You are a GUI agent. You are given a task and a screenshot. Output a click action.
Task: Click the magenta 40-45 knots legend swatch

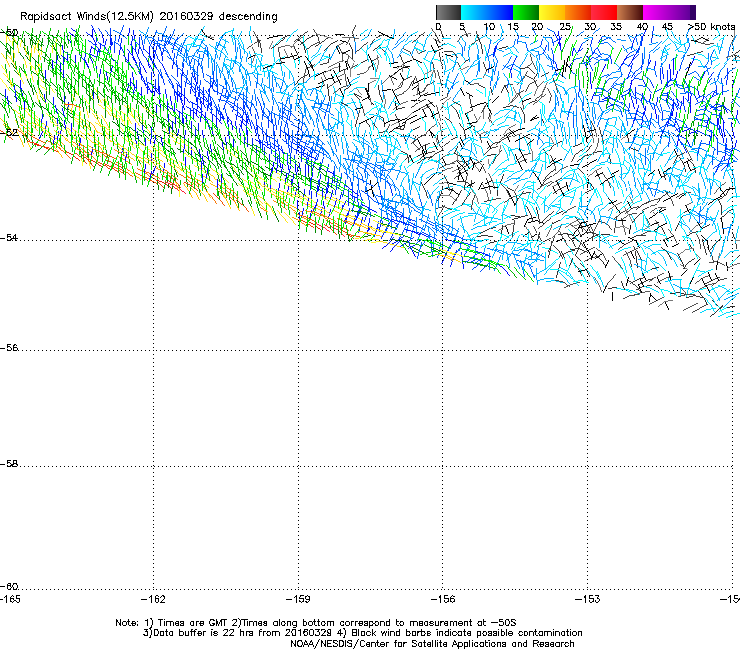tap(656, 12)
